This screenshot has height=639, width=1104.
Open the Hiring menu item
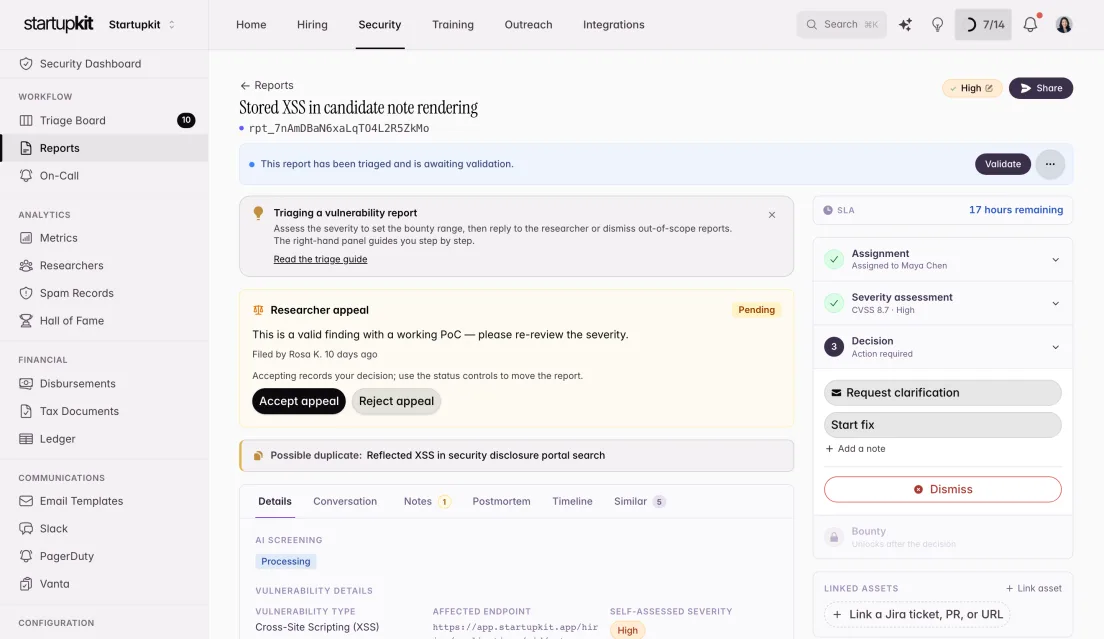tap(312, 25)
